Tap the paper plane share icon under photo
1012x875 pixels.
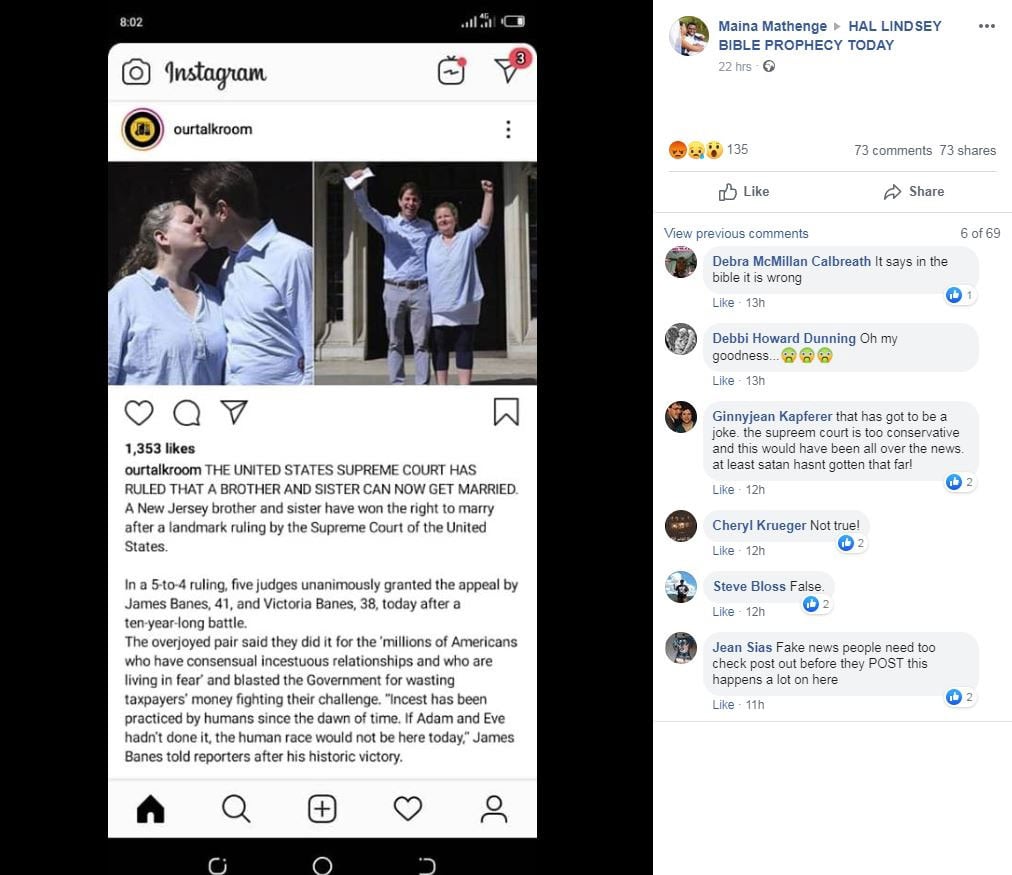click(x=233, y=412)
